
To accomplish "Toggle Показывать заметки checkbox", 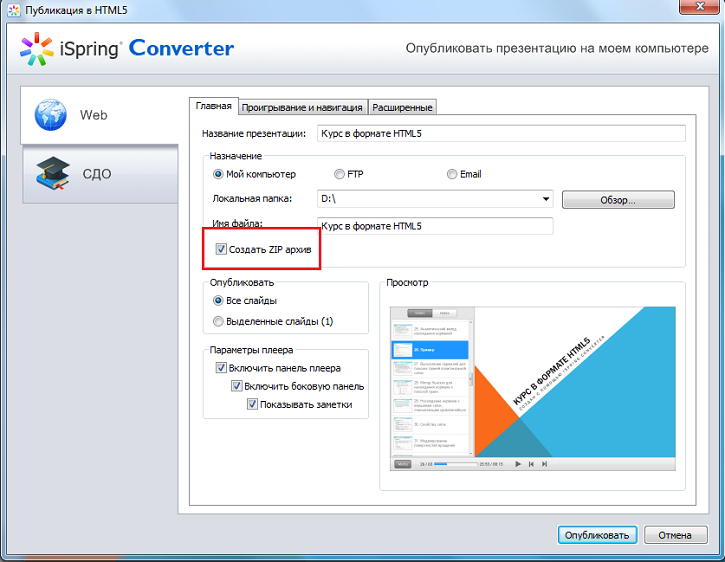I will pos(252,404).
